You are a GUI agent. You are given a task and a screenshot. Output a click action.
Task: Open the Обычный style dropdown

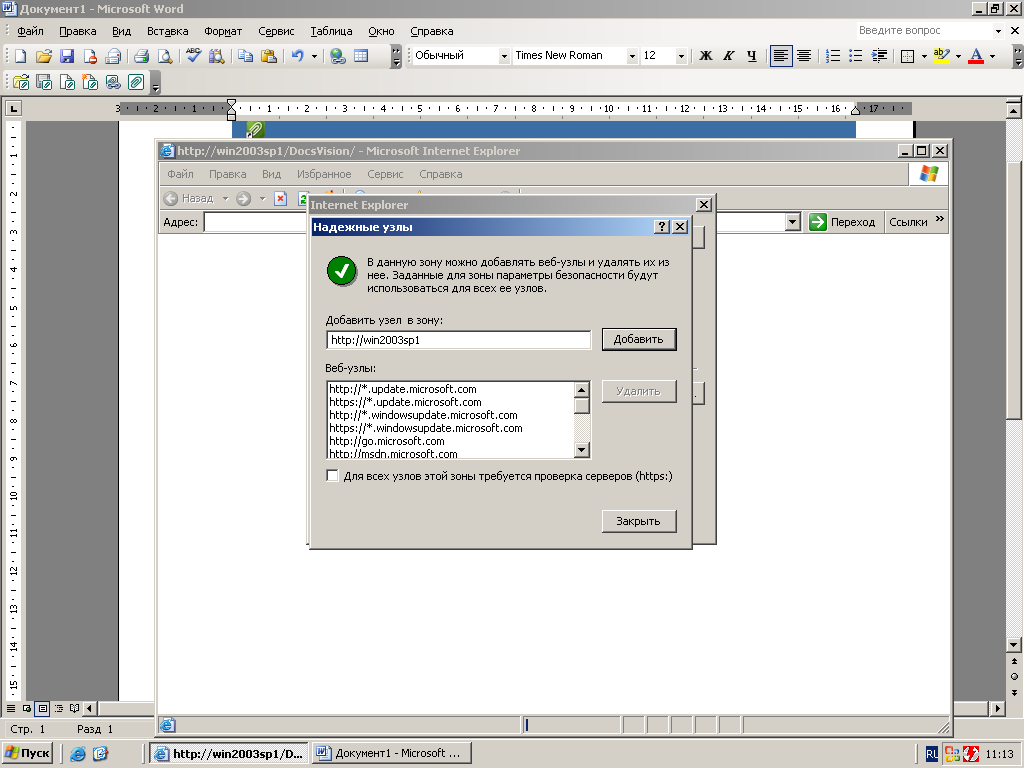tap(504, 56)
